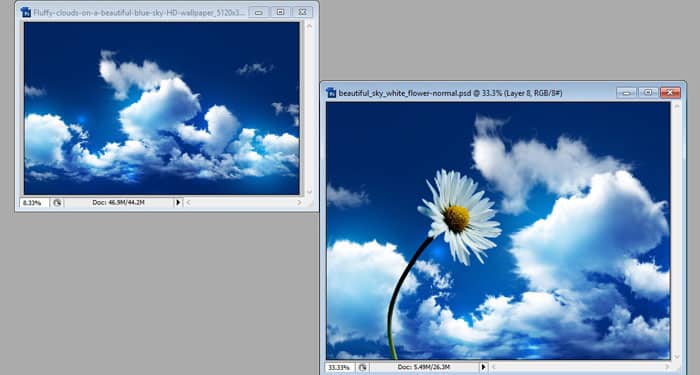Image resolution: width=700 pixels, height=375 pixels.
Task: Click the daisy flower center in the psd canvas
Action: click(x=456, y=218)
